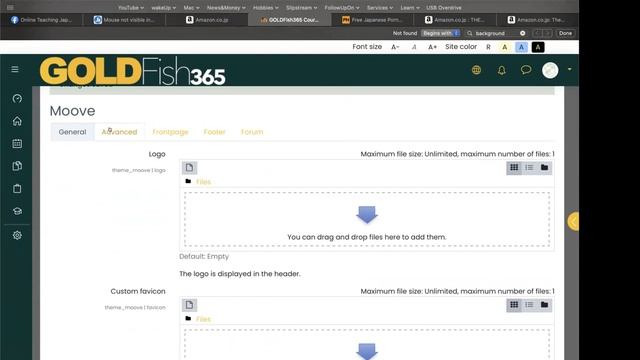The width and height of the screenshot is (640, 360).
Task: Expand the FollowUpOn bookmarks folder
Action: [x=342, y=8]
